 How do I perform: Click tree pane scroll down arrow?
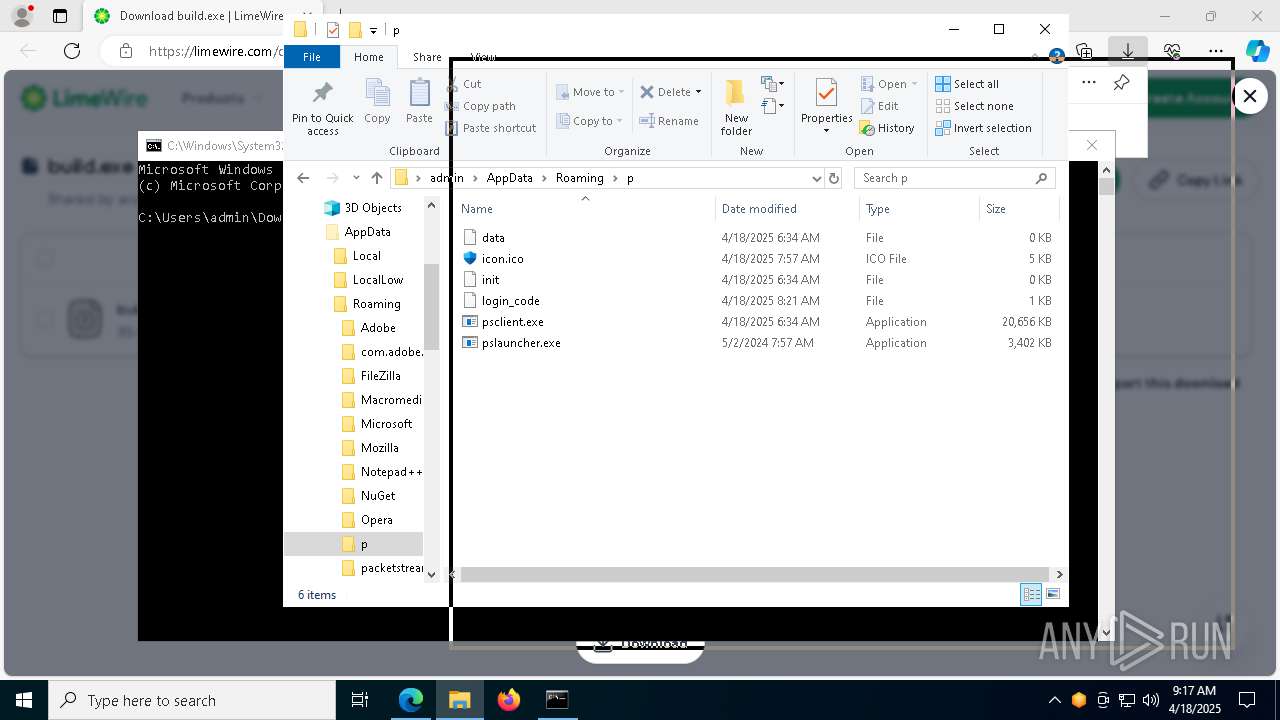(431, 575)
